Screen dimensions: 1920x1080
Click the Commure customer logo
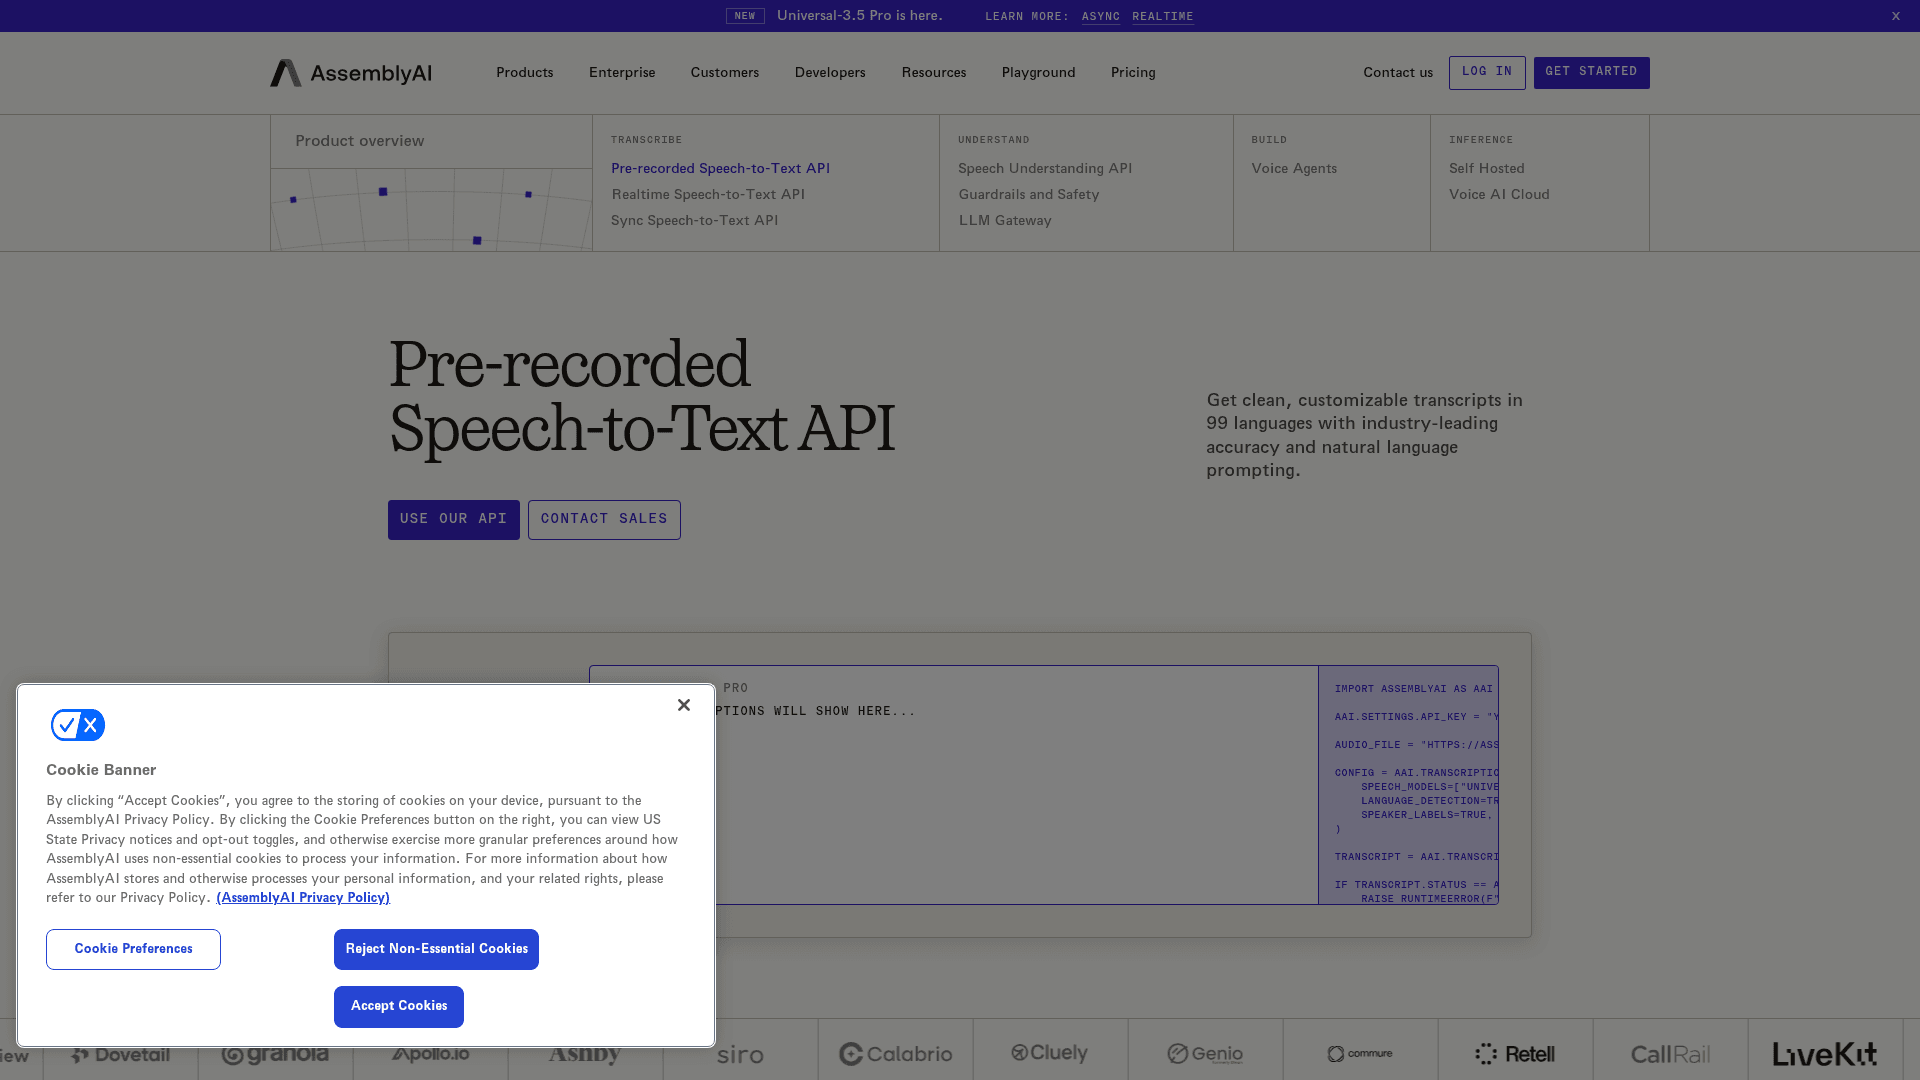tap(1360, 1054)
